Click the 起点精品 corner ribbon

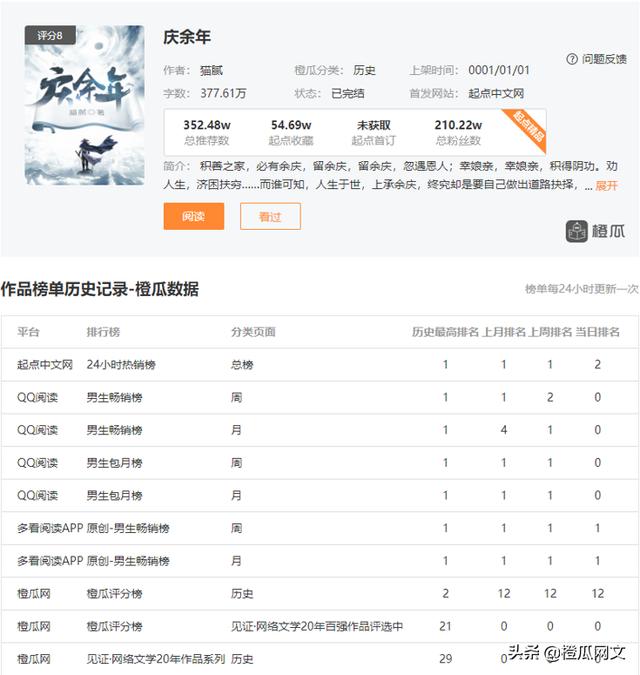tap(529, 127)
